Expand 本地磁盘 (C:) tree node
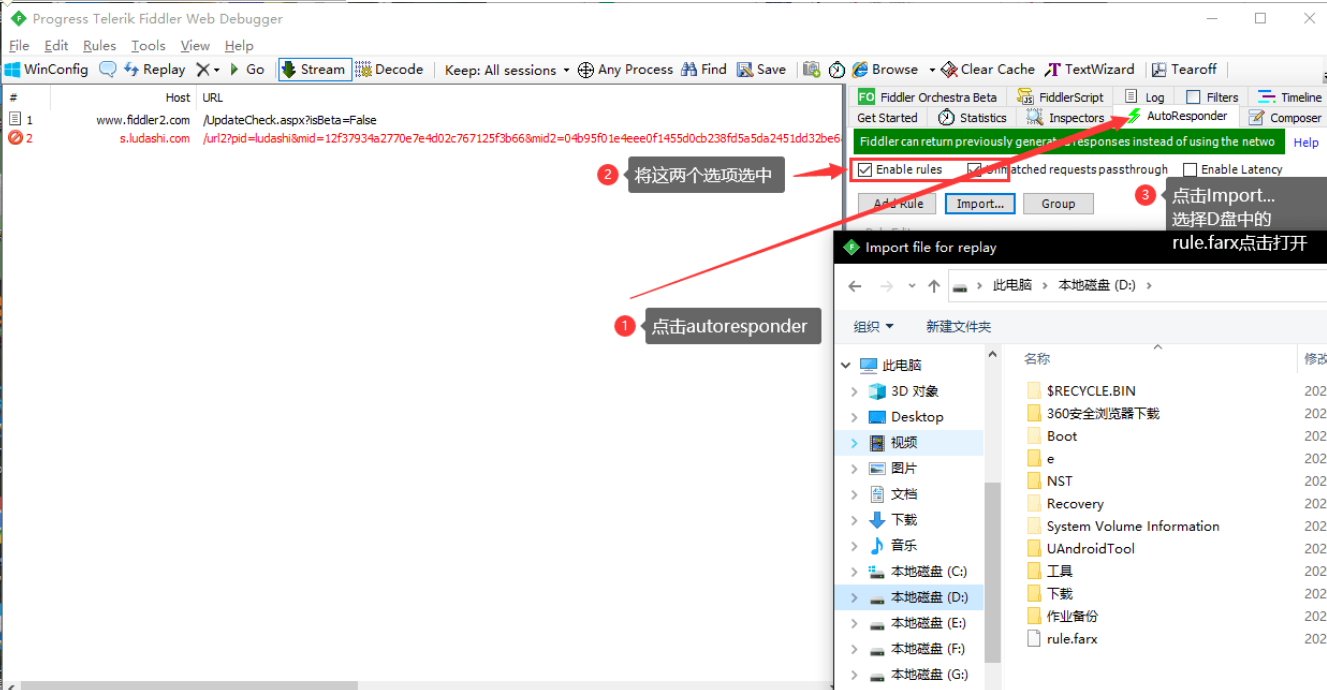The height and width of the screenshot is (690, 1327). click(x=854, y=572)
